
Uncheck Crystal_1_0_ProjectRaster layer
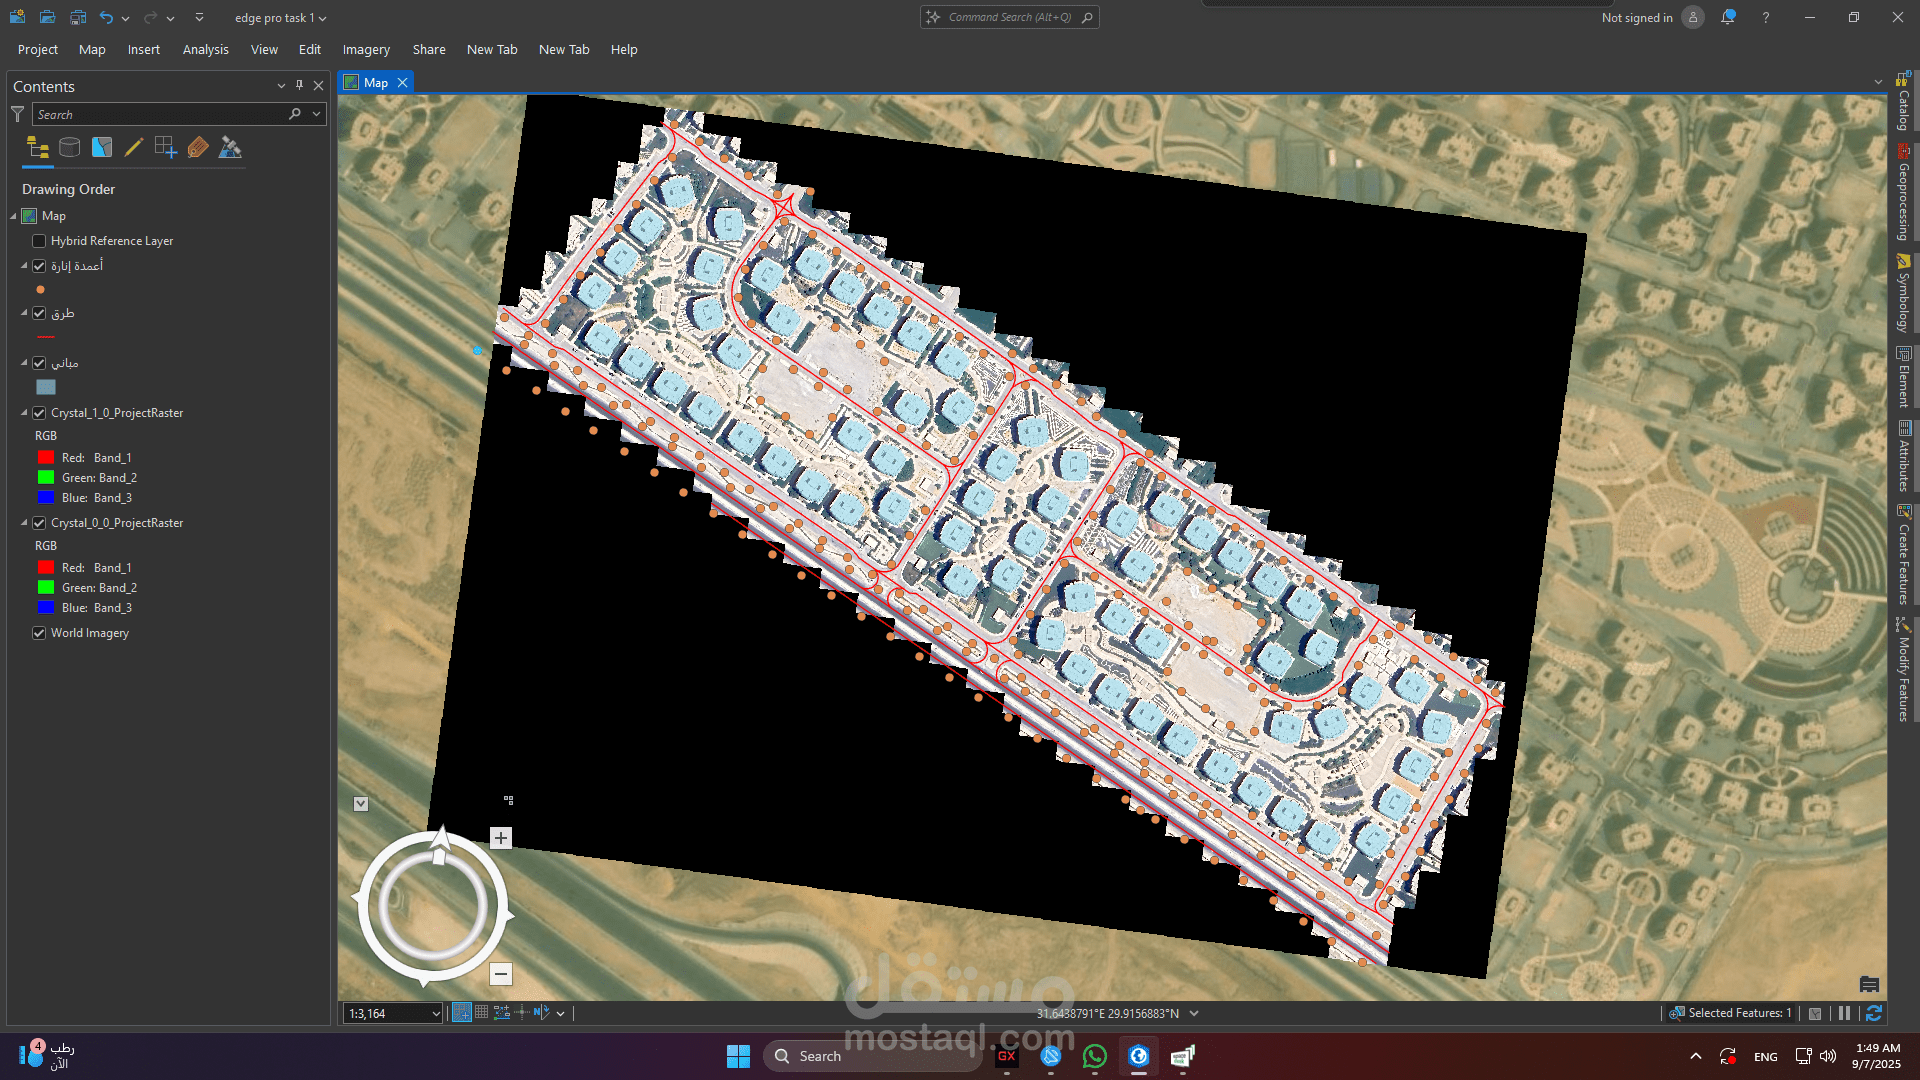click(x=39, y=413)
